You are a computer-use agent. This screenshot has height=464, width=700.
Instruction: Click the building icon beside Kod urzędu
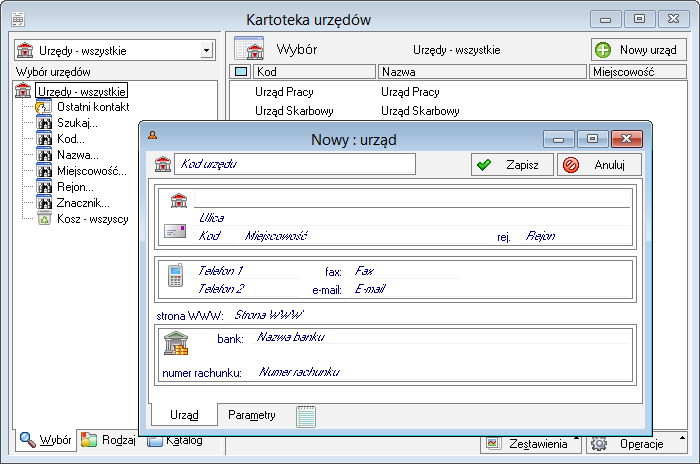[163, 164]
